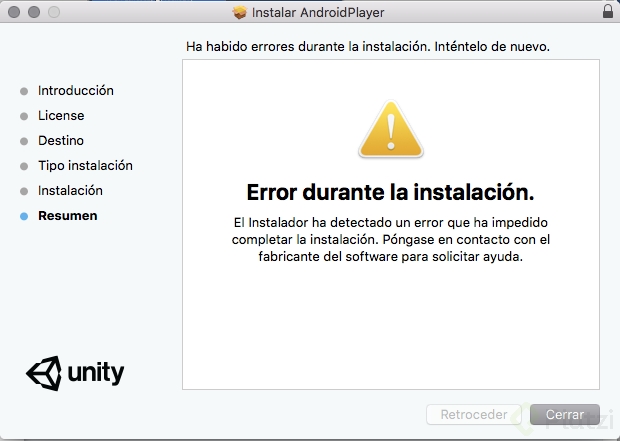Select the License step
Image resolution: width=620 pixels, height=441 pixels.
61,115
